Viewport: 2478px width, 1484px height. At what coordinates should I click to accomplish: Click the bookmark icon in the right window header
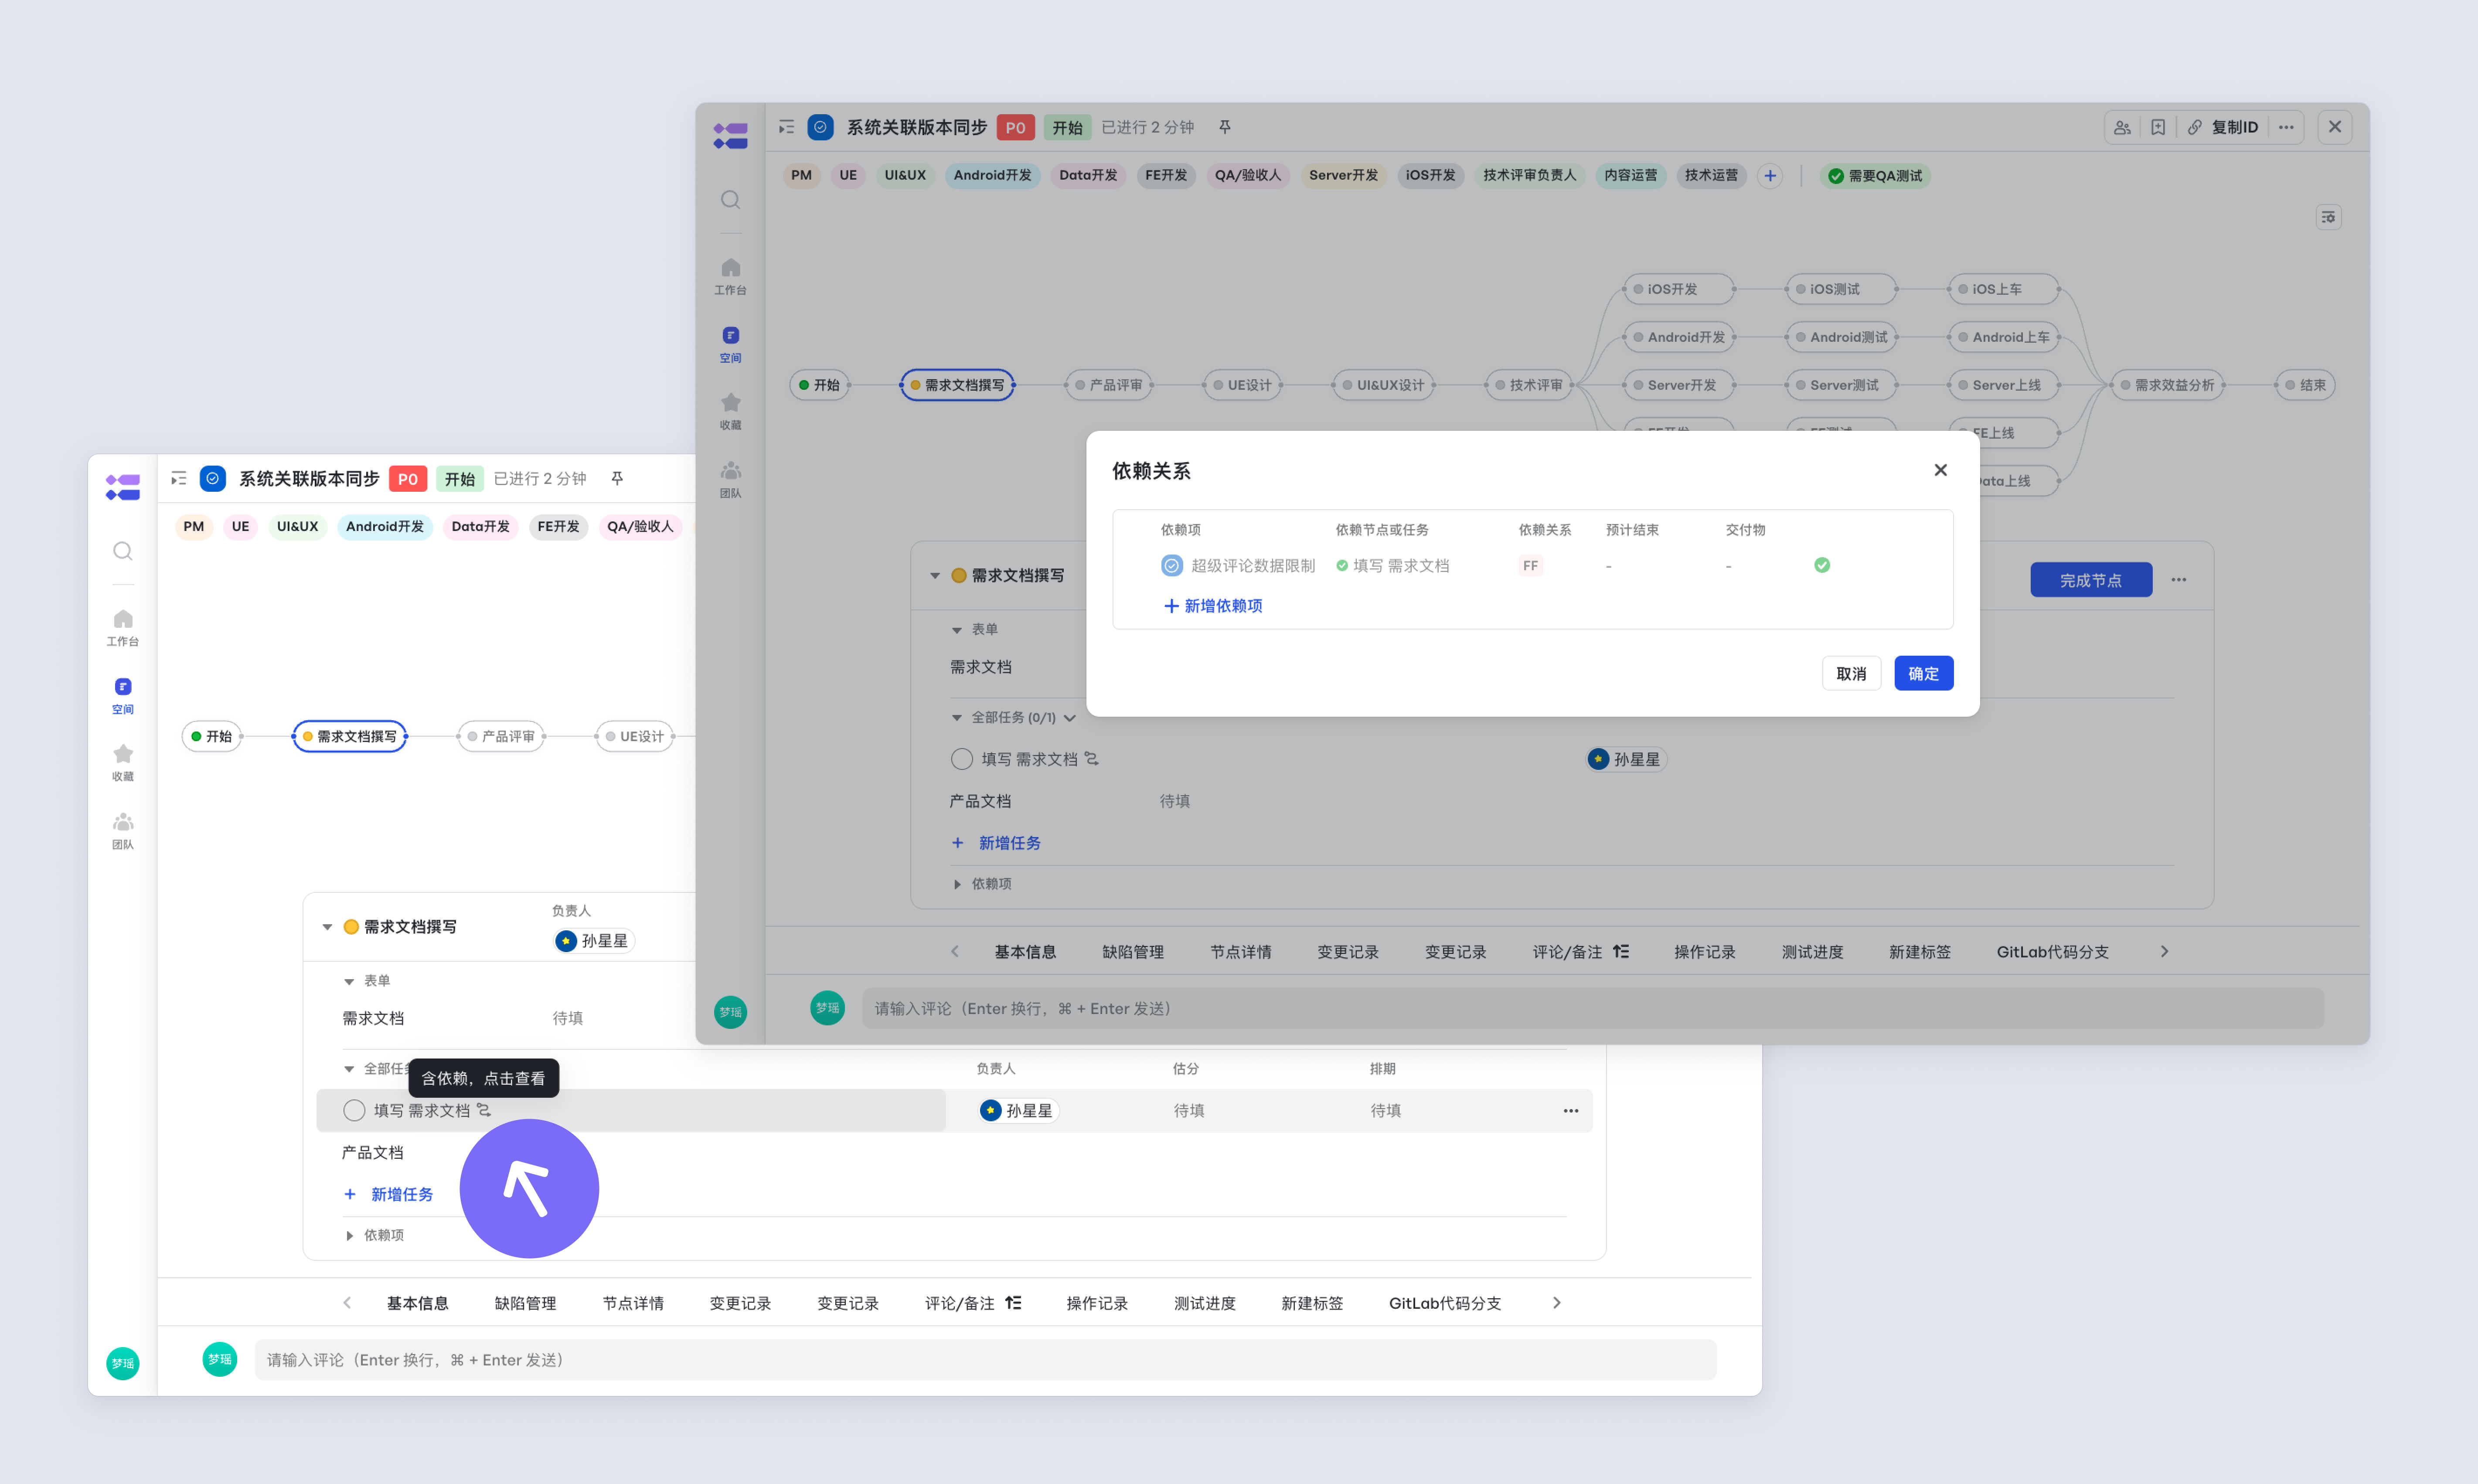[x=2158, y=127]
